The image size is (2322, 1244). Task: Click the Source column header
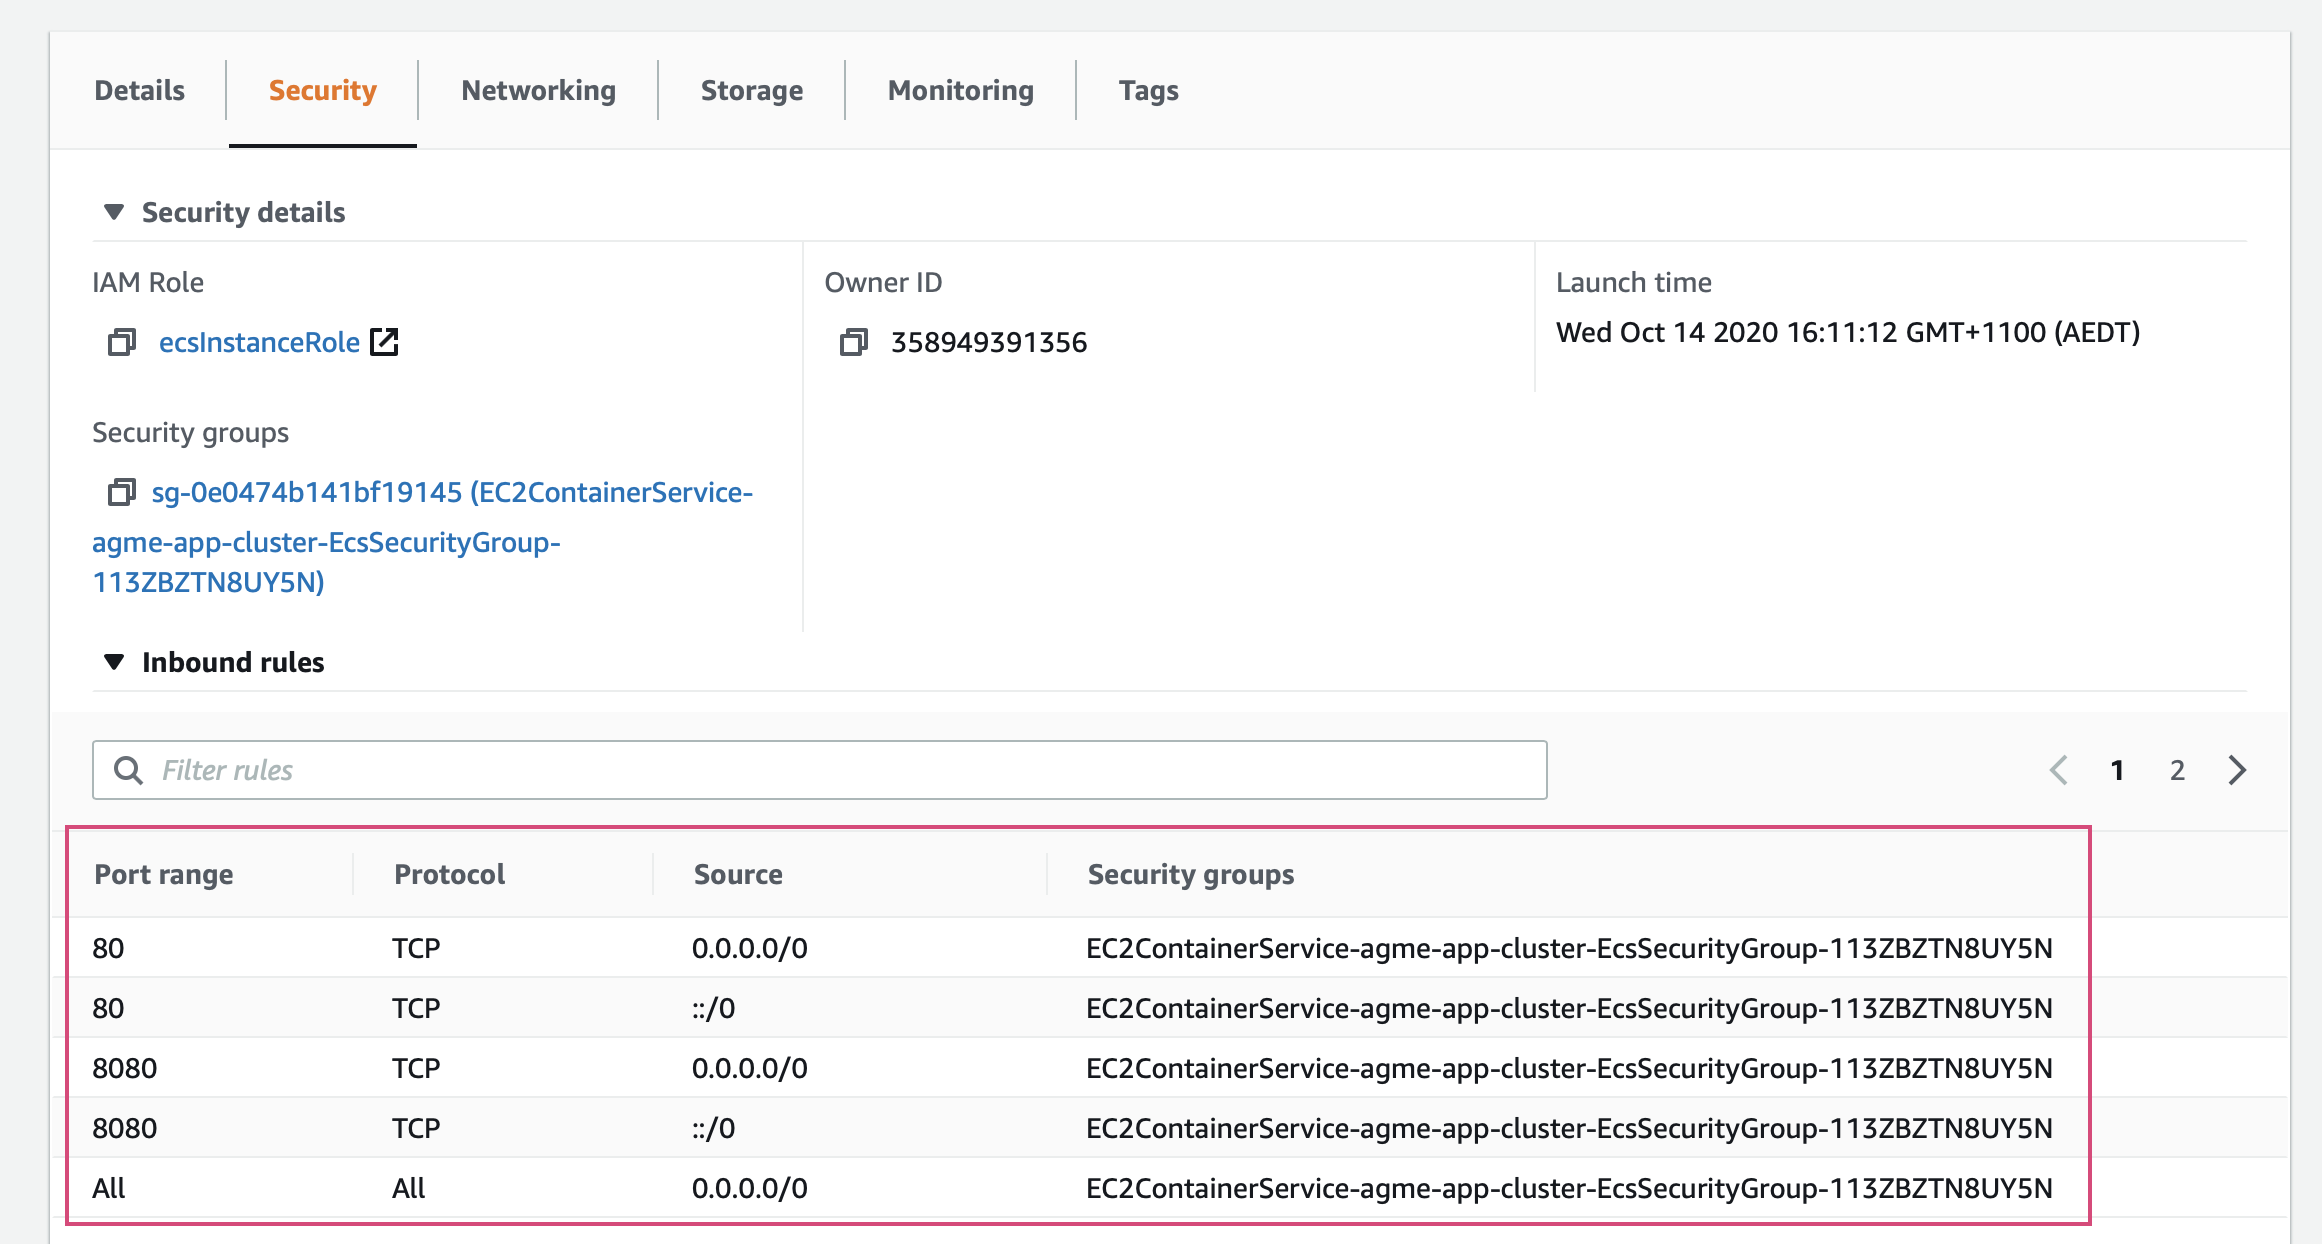(x=738, y=874)
